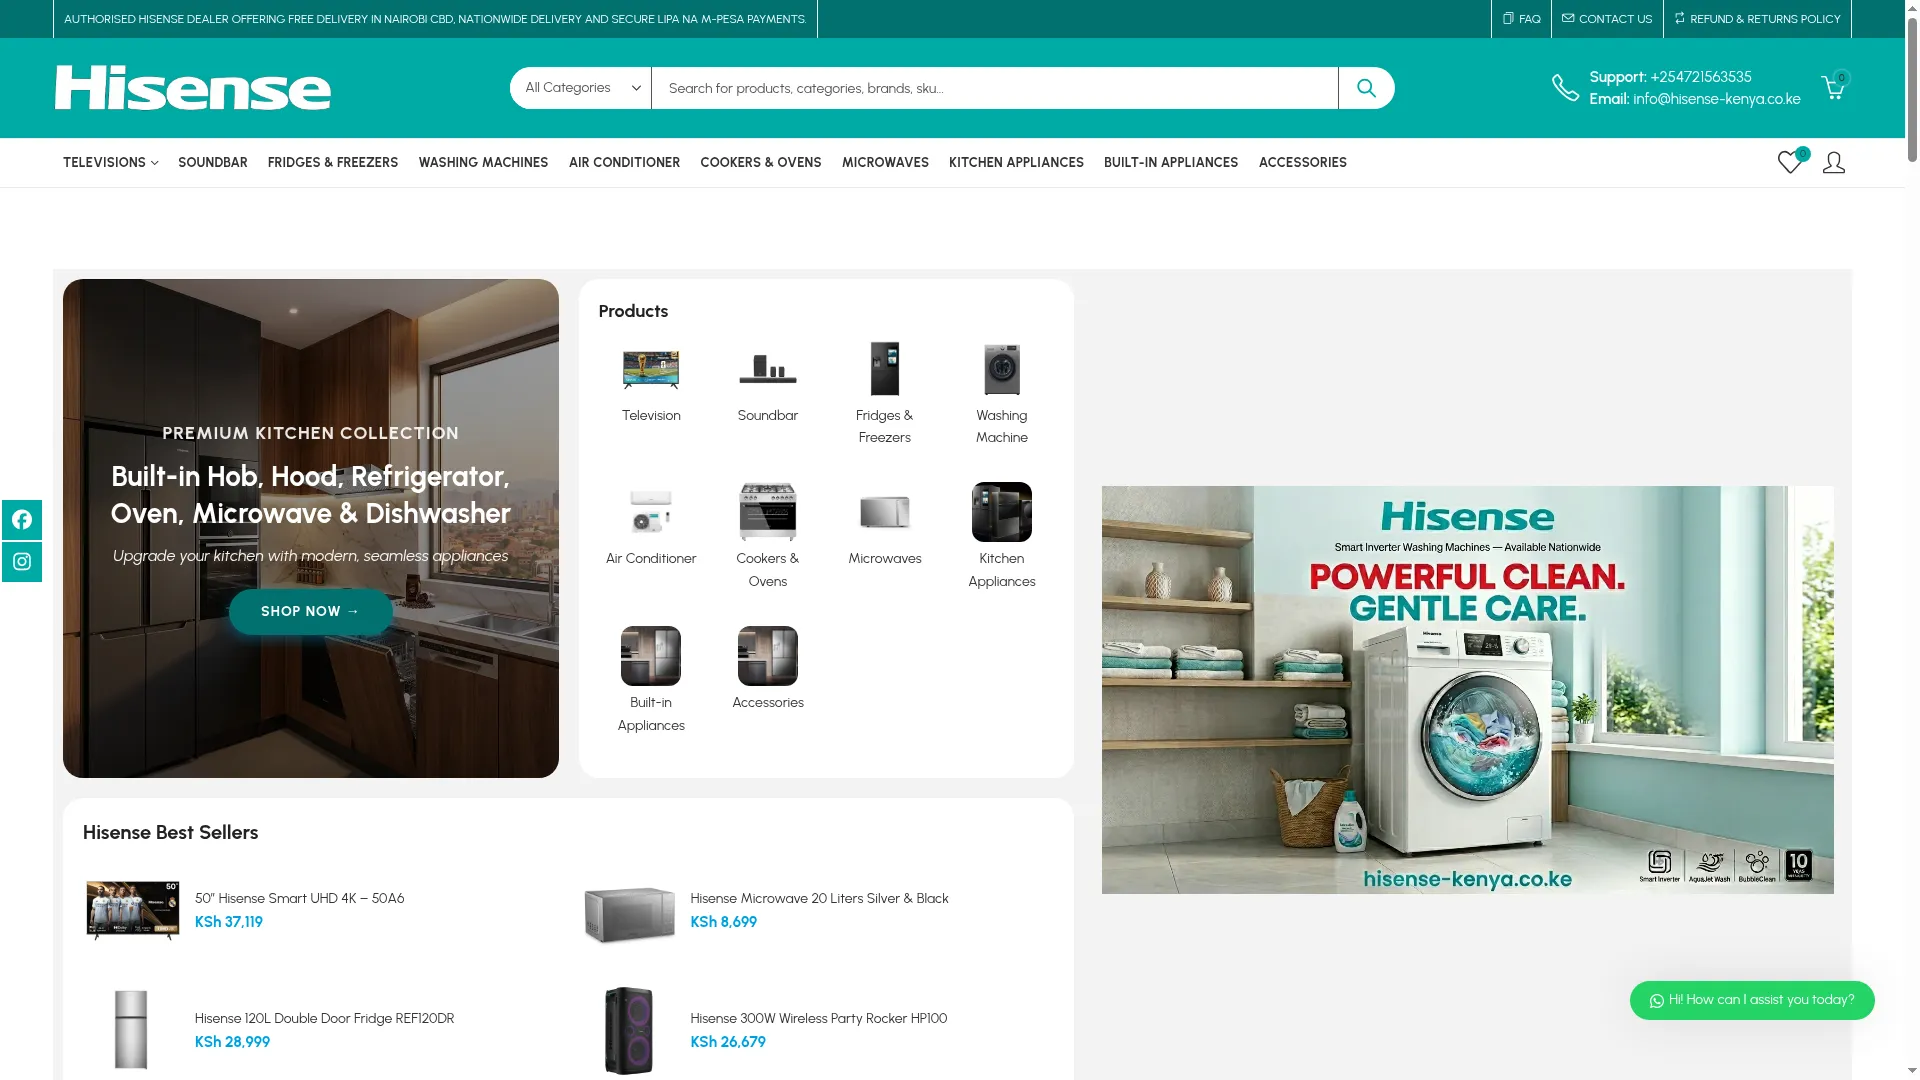
Task: Click the phone support icon
Action: [x=1565, y=88]
